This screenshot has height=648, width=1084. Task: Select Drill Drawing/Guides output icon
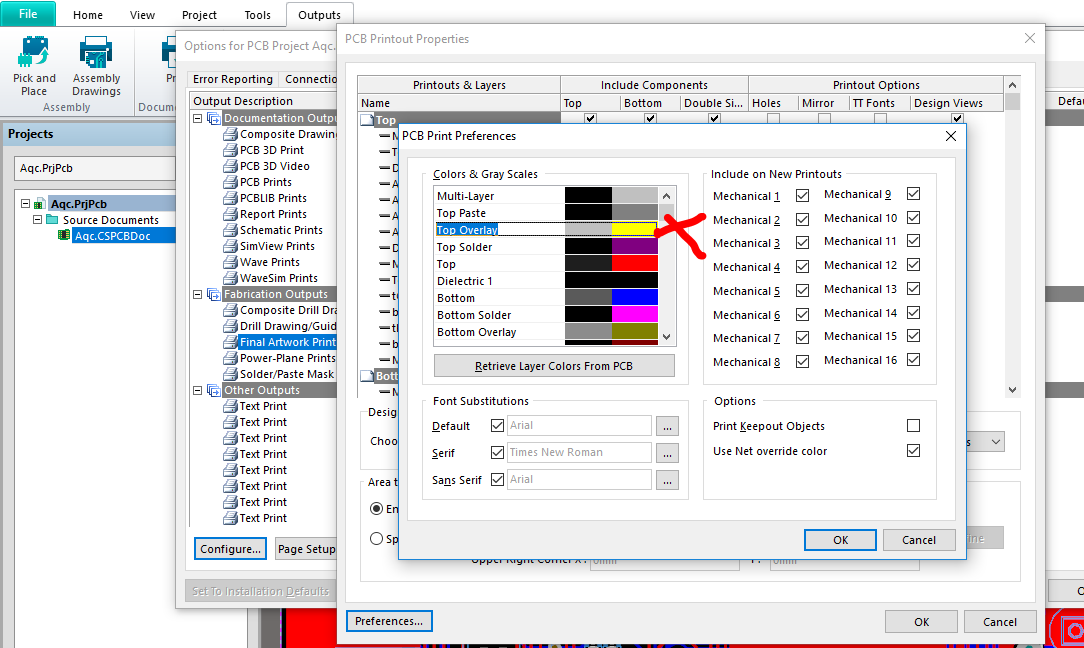[x=230, y=326]
